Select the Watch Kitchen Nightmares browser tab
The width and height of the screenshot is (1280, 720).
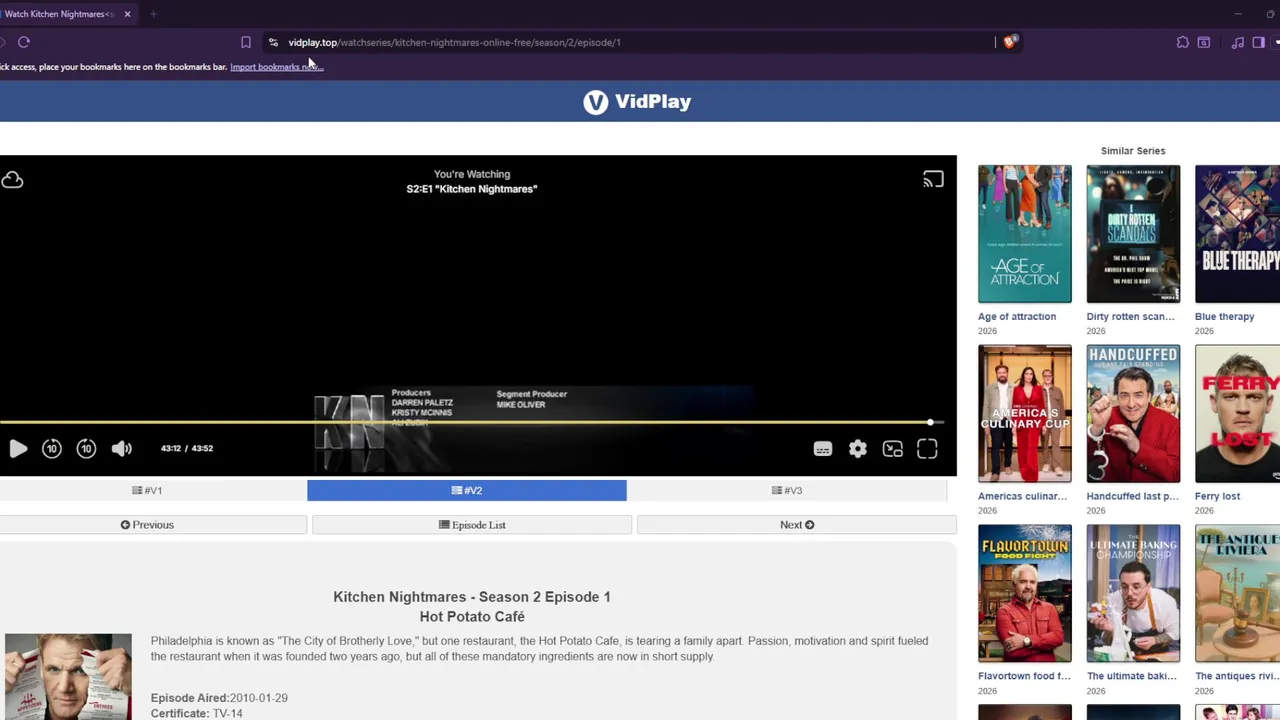(x=58, y=14)
